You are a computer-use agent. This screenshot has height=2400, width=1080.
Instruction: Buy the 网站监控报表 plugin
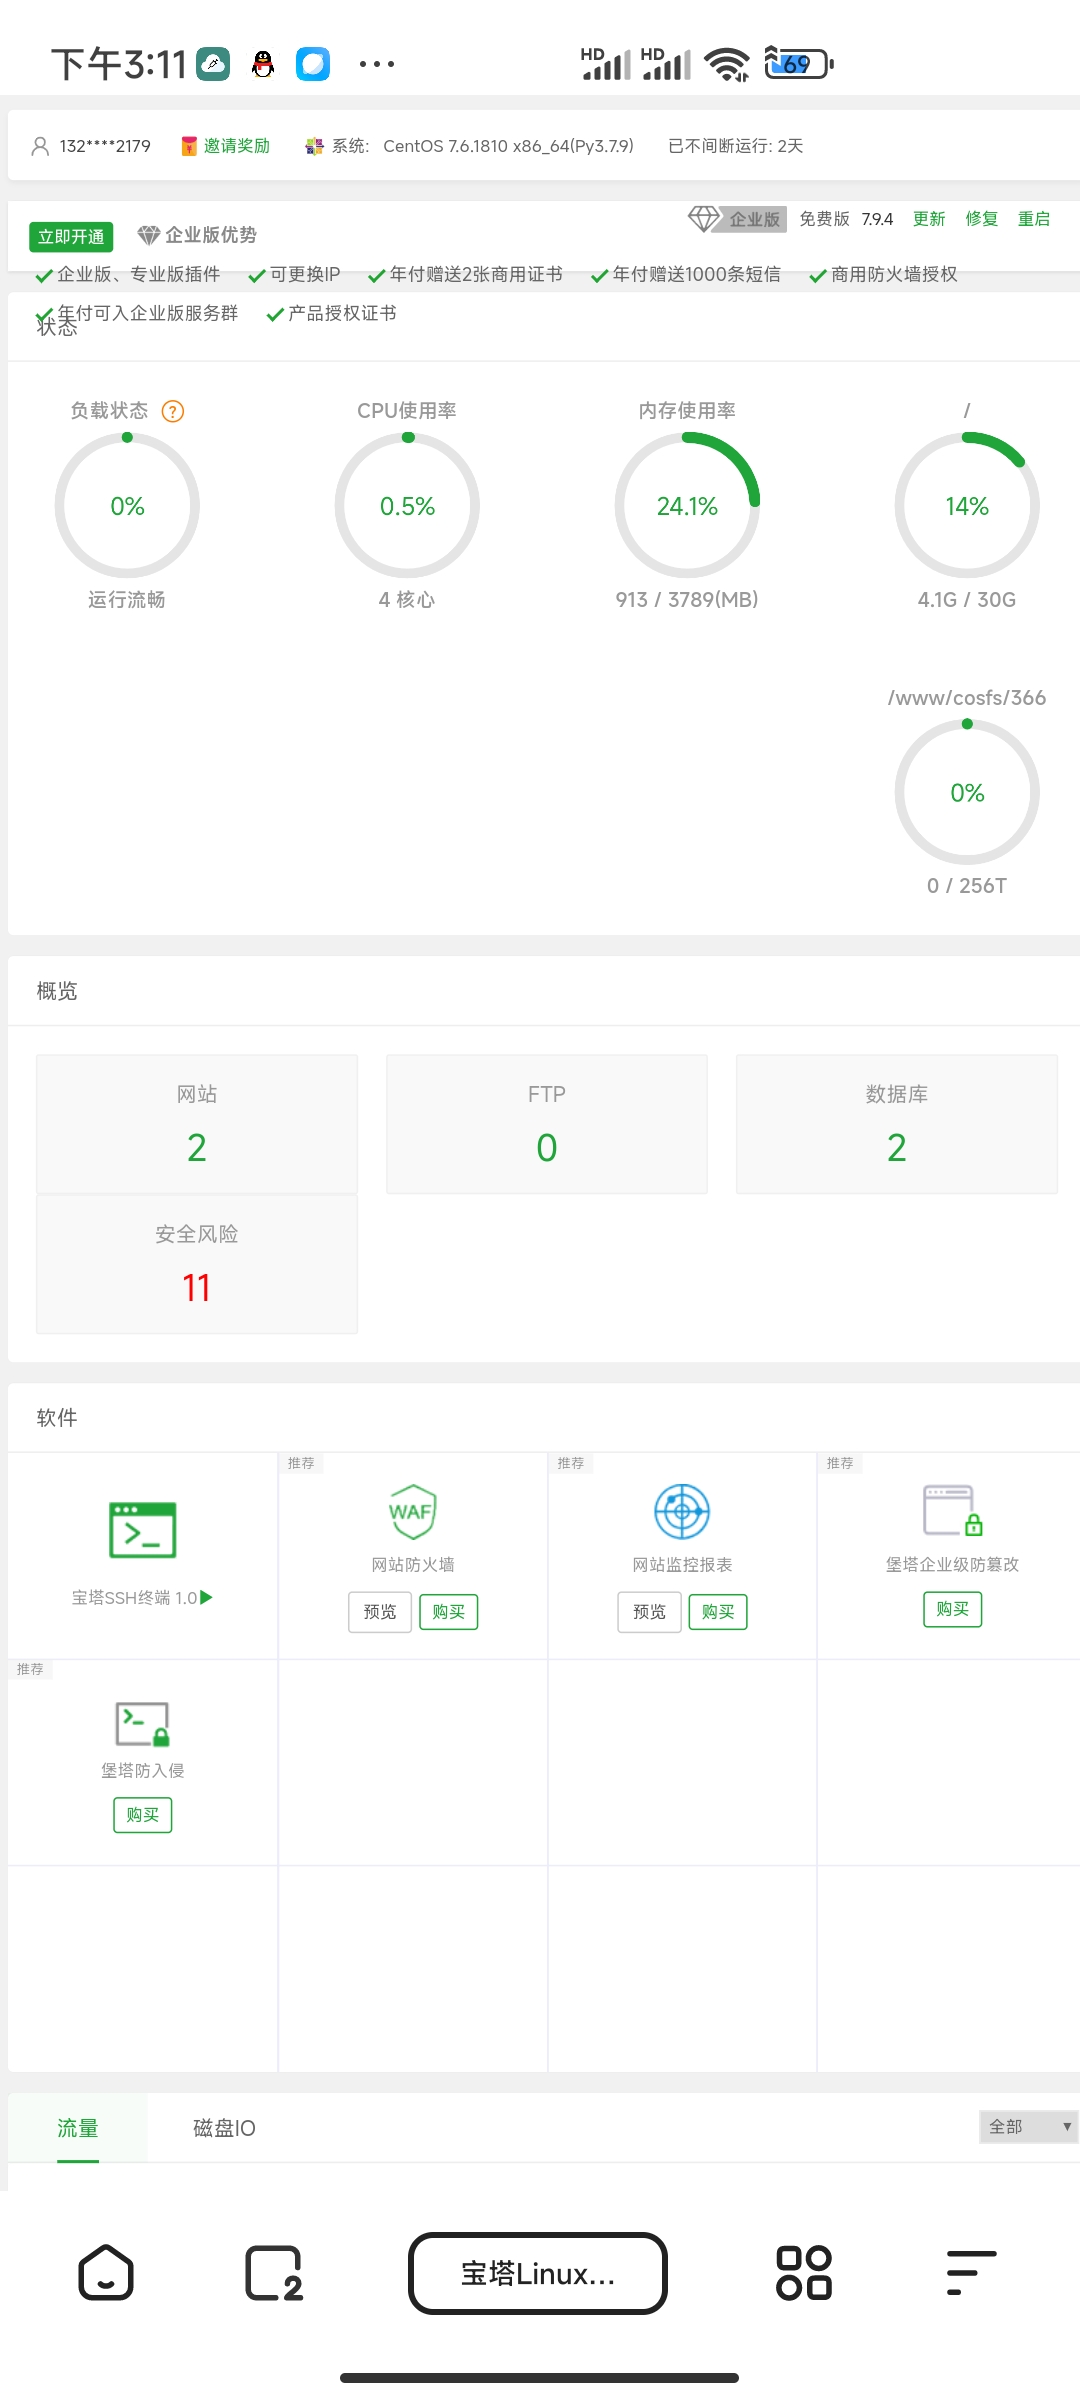pyautogui.click(x=718, y=1612)
